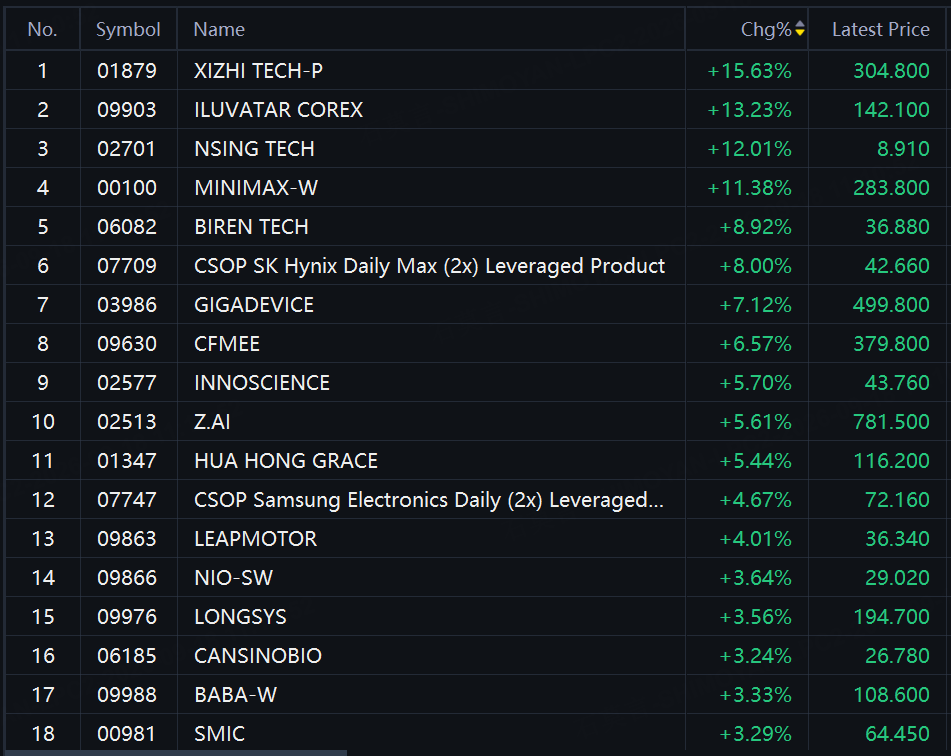Open the truncated CSOP Samsung Electronics entry
Image resolution: width=951 pixels, height=756 pixels.
(429, 500)
